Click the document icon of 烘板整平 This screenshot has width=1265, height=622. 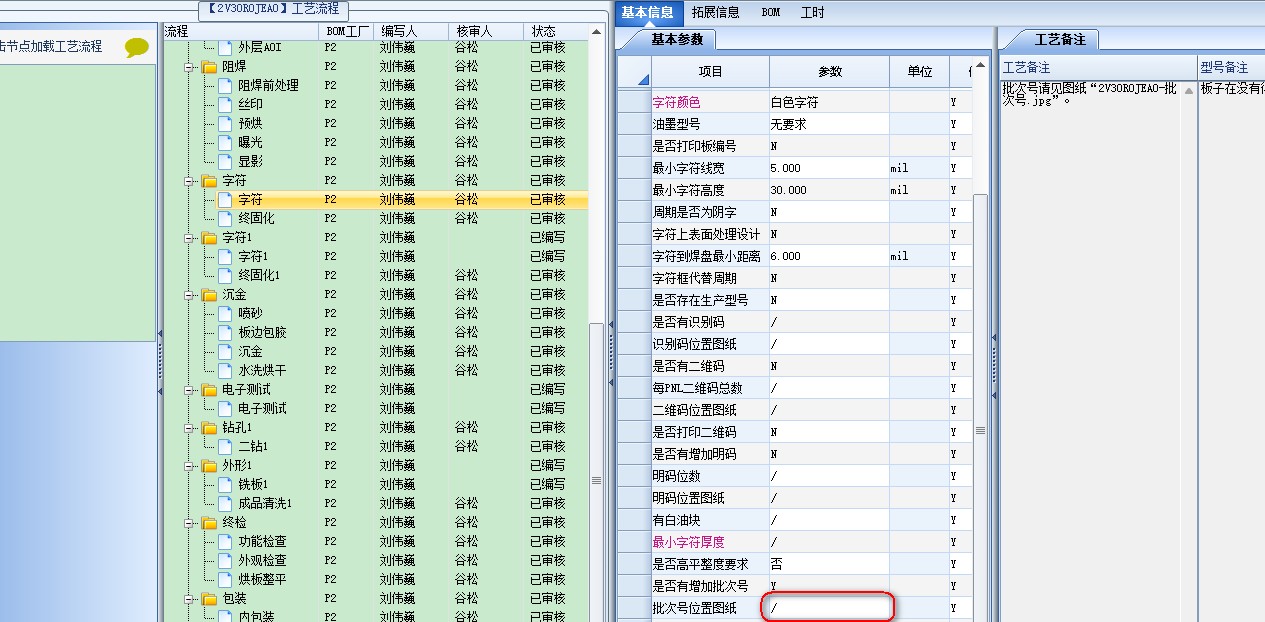pyautogui.click(x=225, y=579)
